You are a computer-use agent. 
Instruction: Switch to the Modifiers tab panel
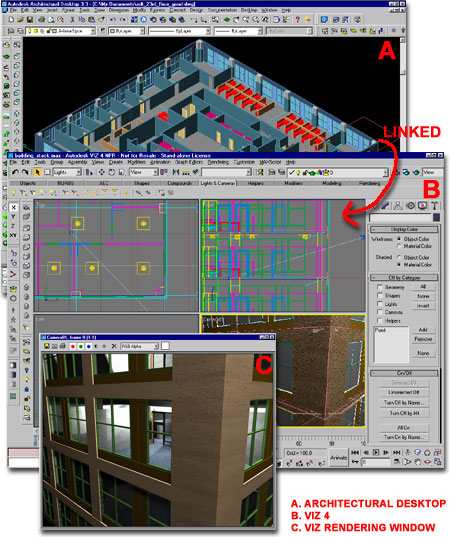click(293, 183)
